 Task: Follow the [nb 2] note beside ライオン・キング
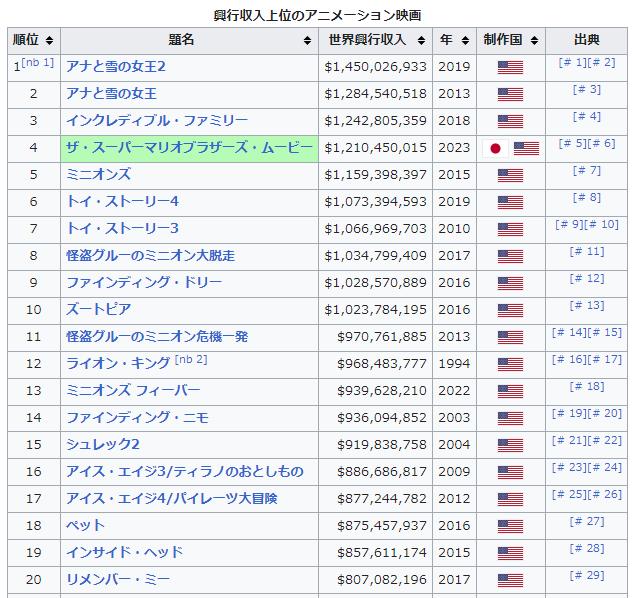191,360
